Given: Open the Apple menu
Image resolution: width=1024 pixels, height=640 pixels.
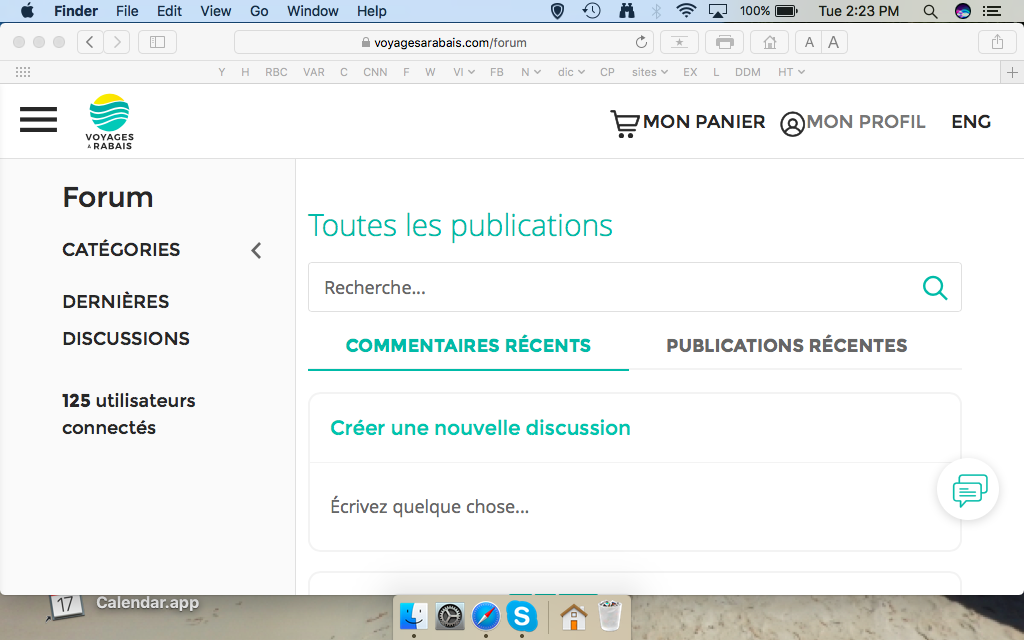Looking at the screenshot, I should 27,10.
